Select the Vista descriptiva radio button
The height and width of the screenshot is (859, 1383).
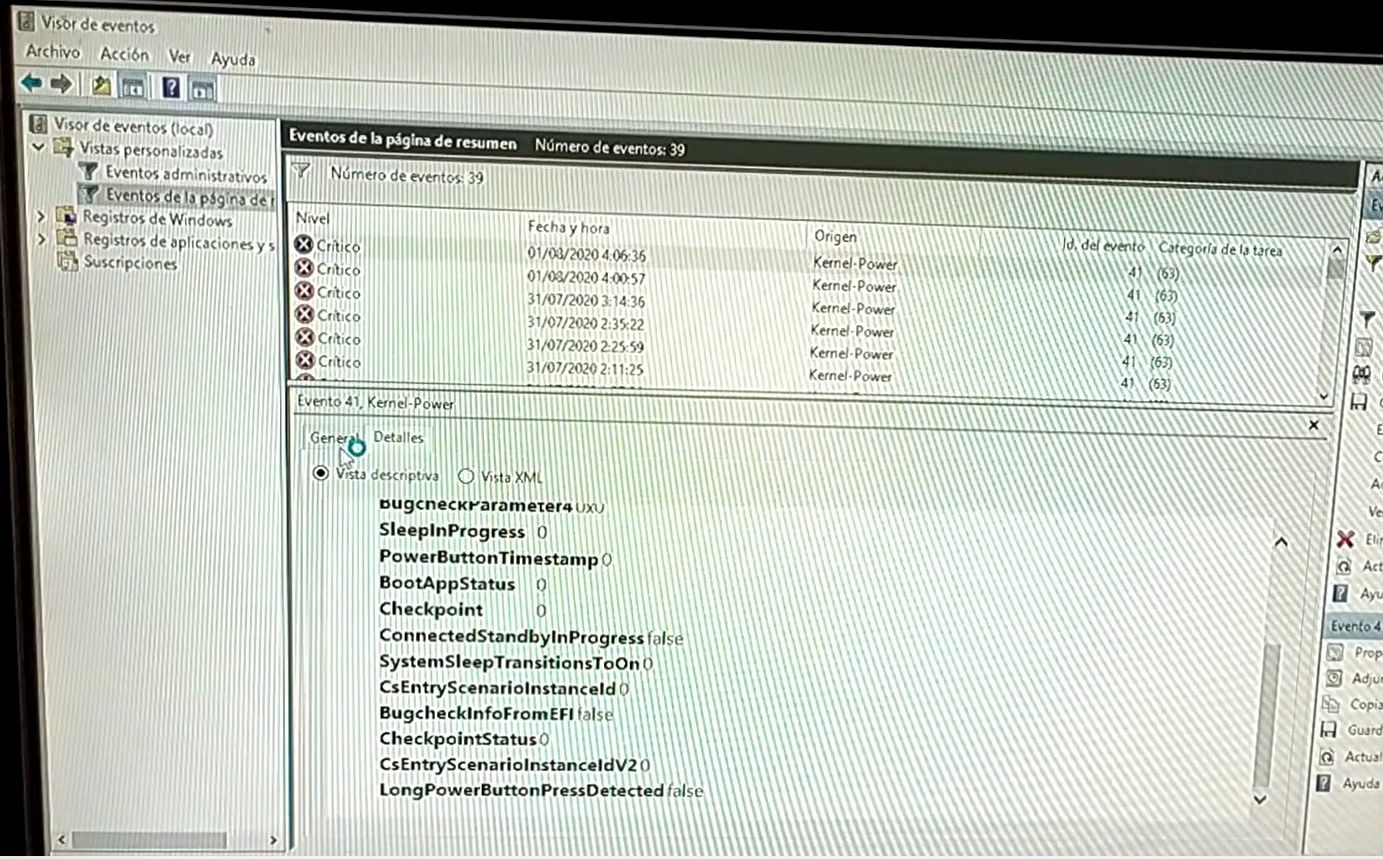click(x=320, y=473)
